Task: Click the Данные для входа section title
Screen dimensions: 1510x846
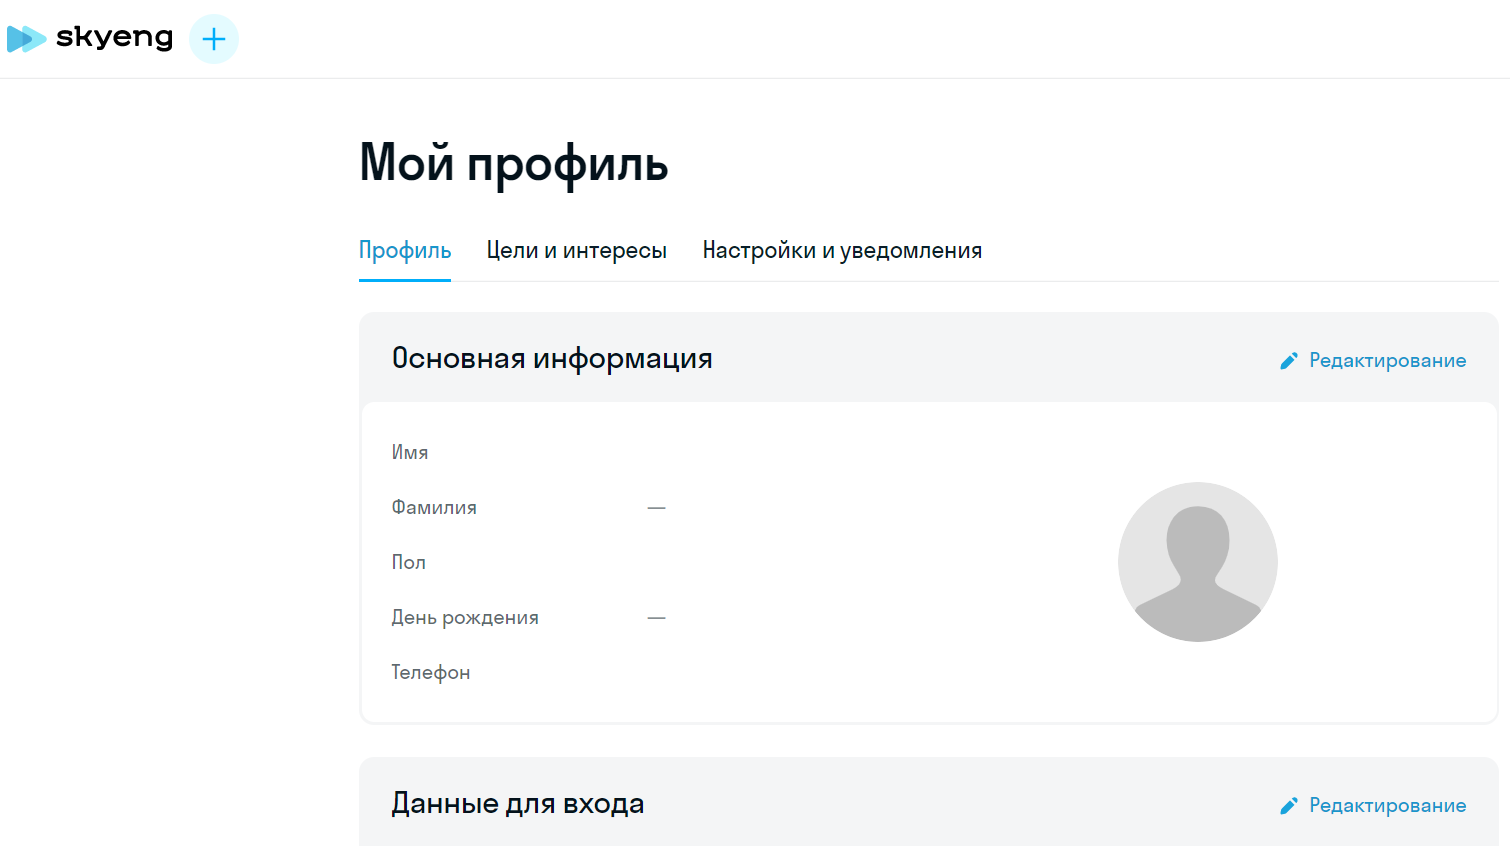Action: (x=518, y=803)
